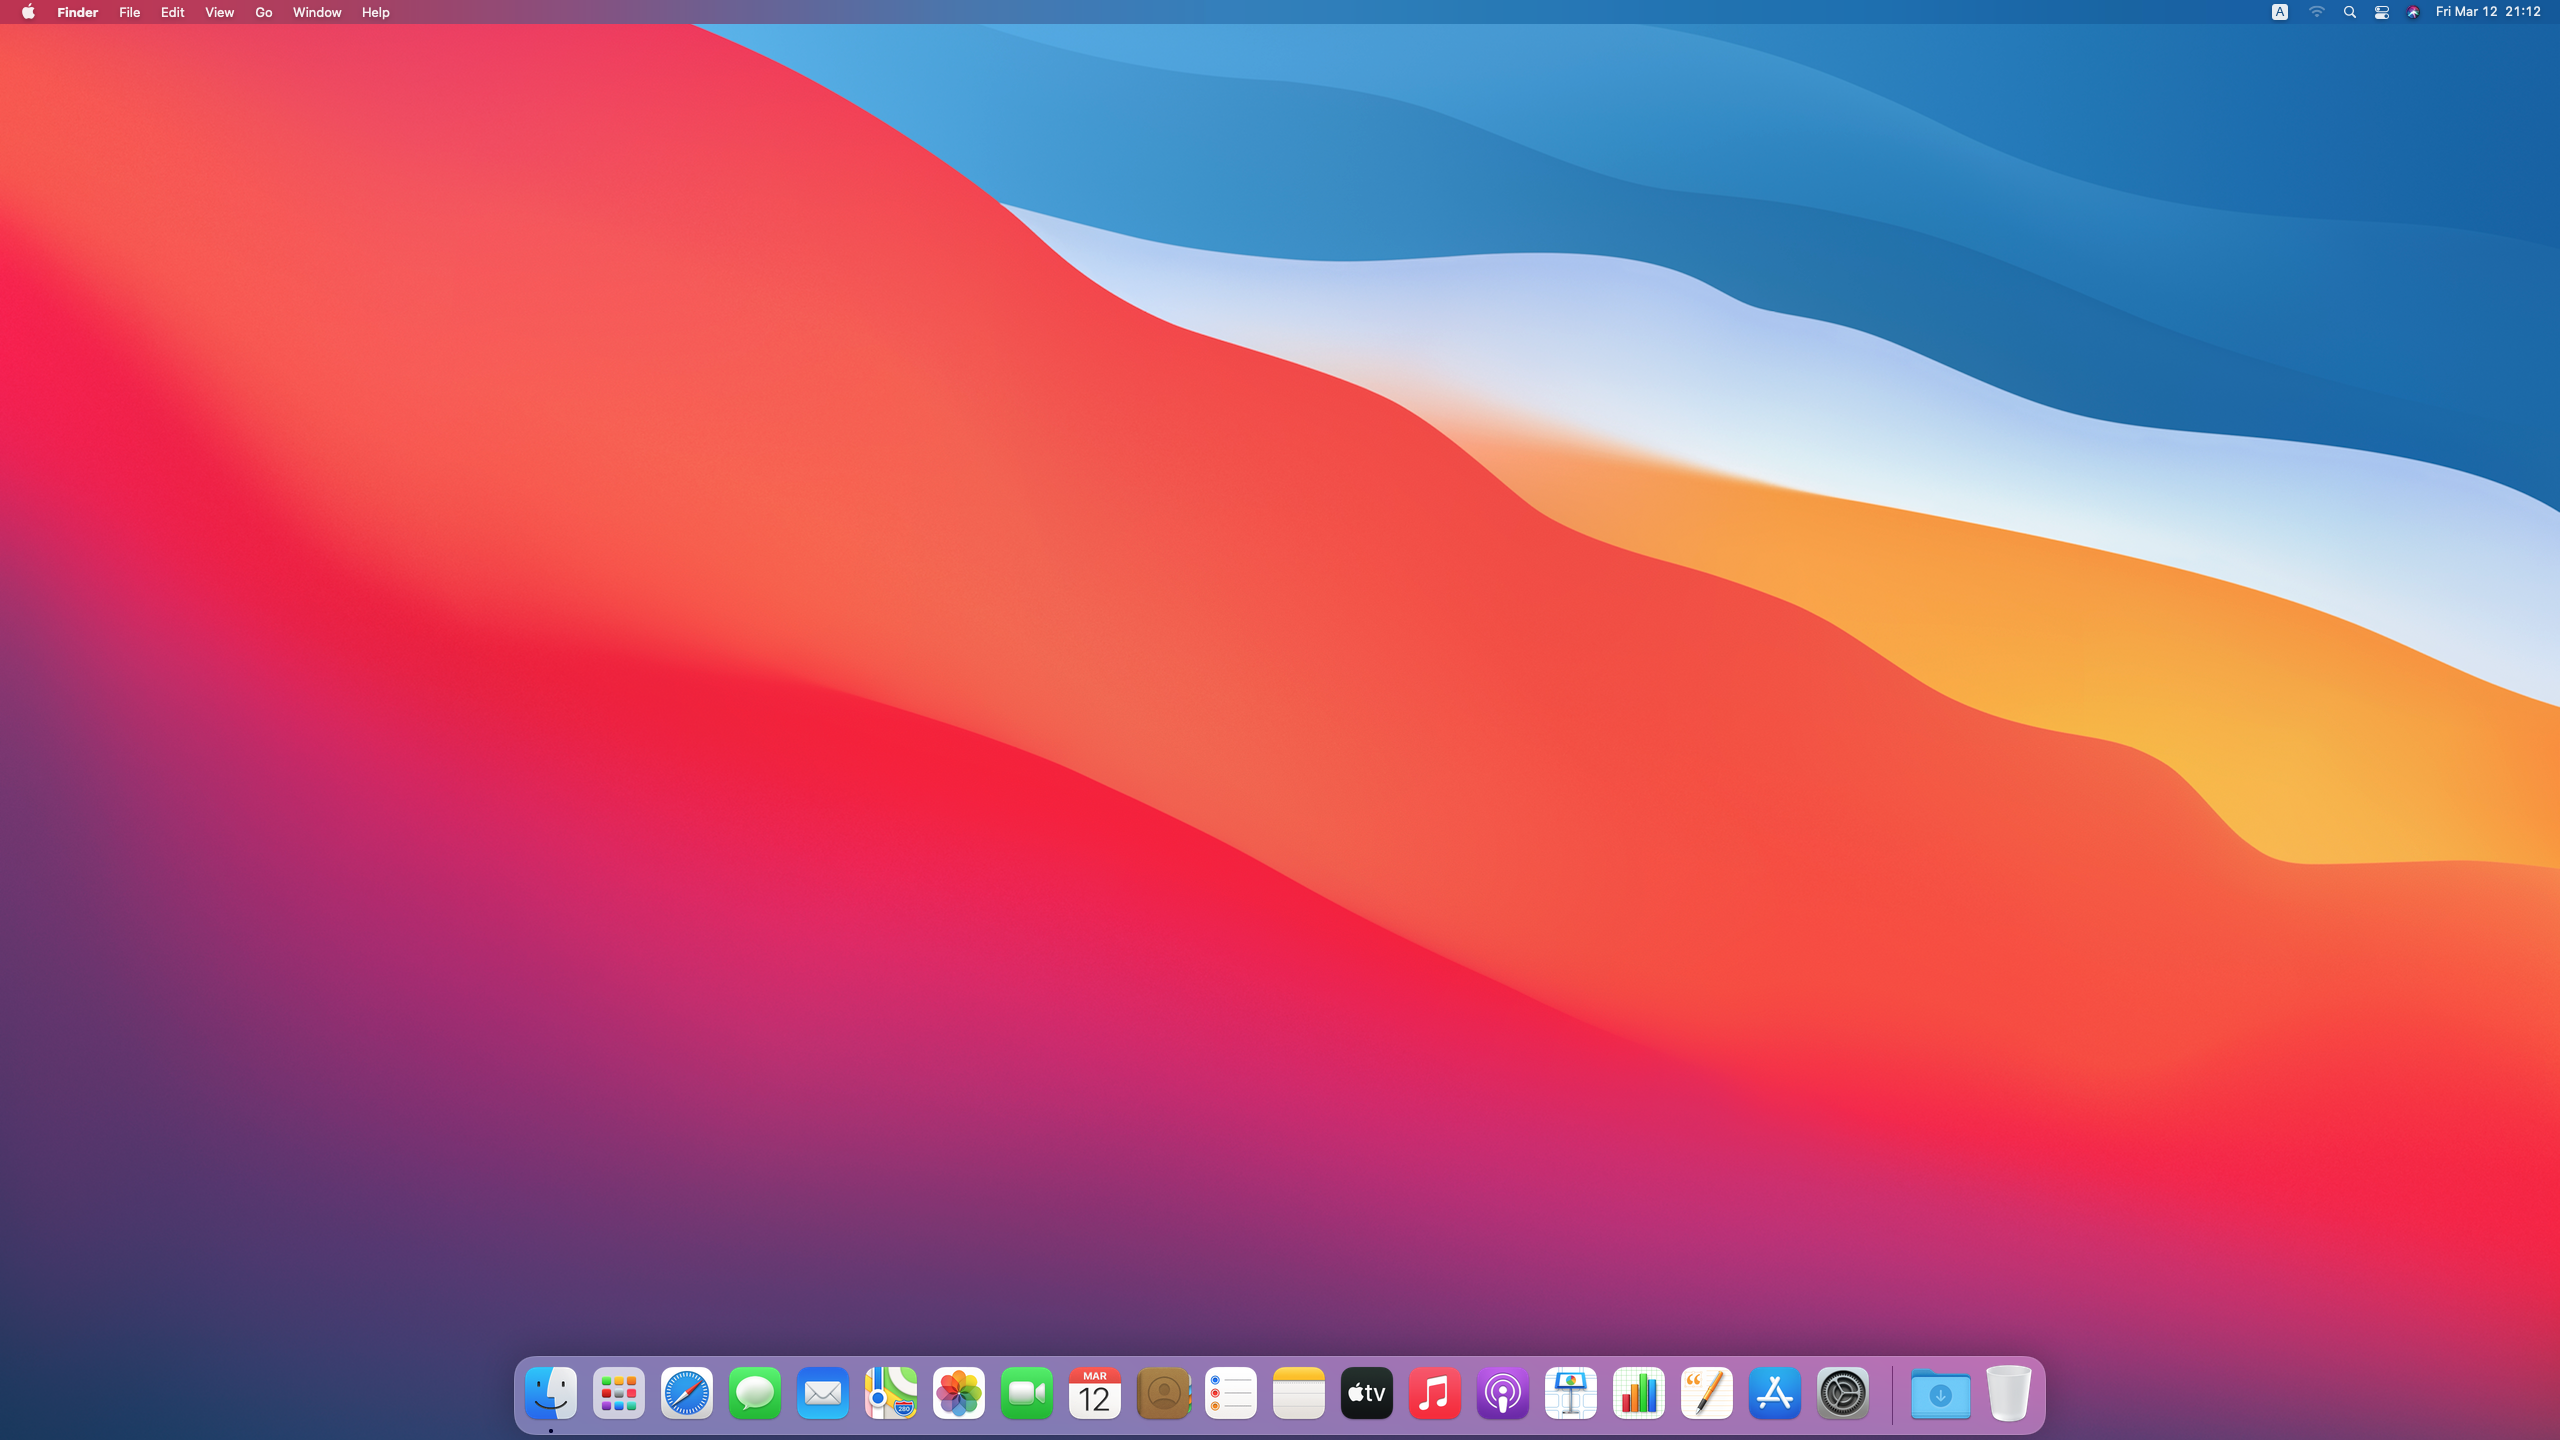Open the File menu
2560x1440 pixels.
click(129, 12)
